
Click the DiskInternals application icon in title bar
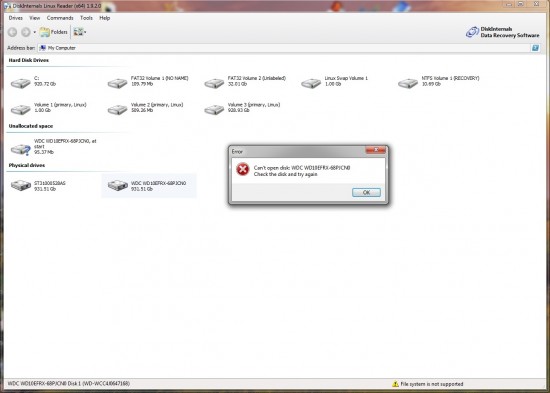pyautogui.click(x=7, y=6)
